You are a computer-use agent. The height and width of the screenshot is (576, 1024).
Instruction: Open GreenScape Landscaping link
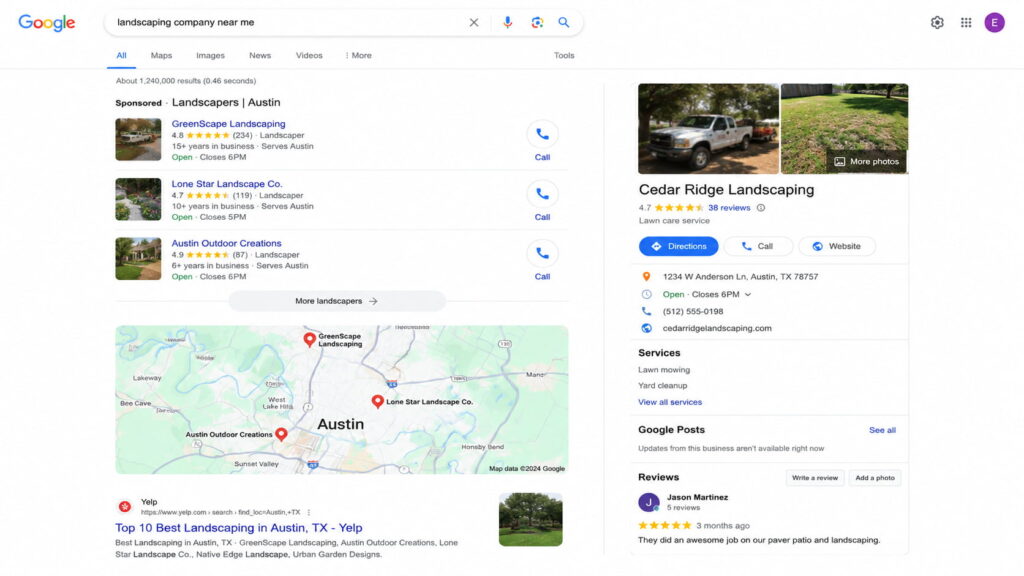(x=228, y=123)
